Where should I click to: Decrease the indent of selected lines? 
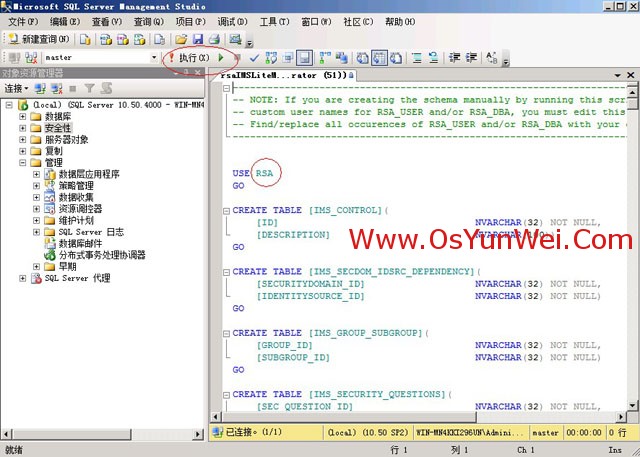455,58
